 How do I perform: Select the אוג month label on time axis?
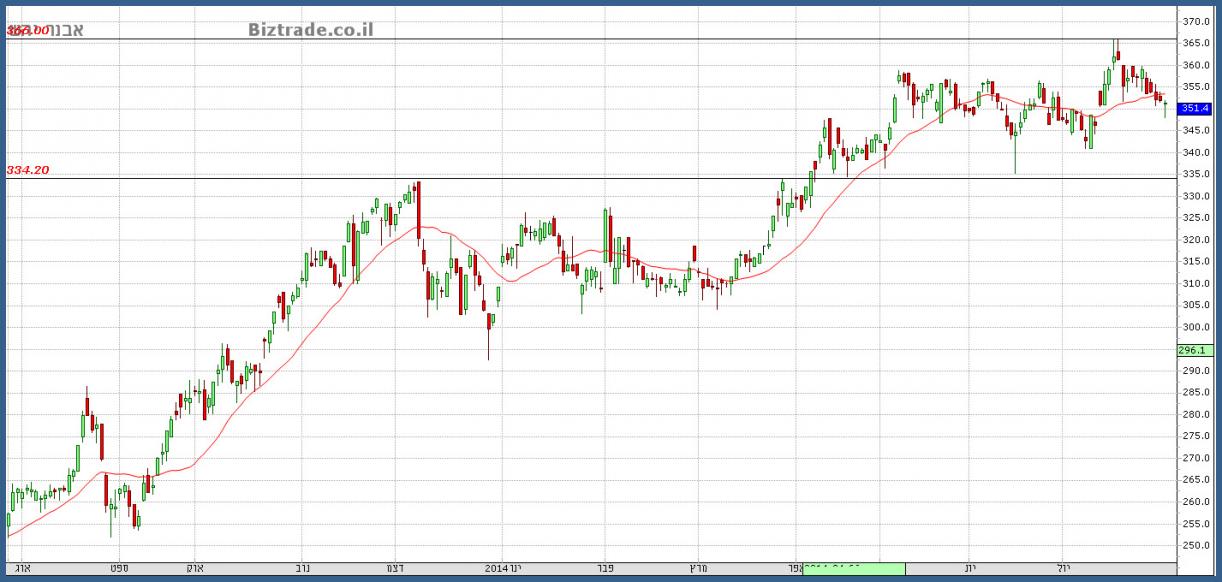(24, 568)
